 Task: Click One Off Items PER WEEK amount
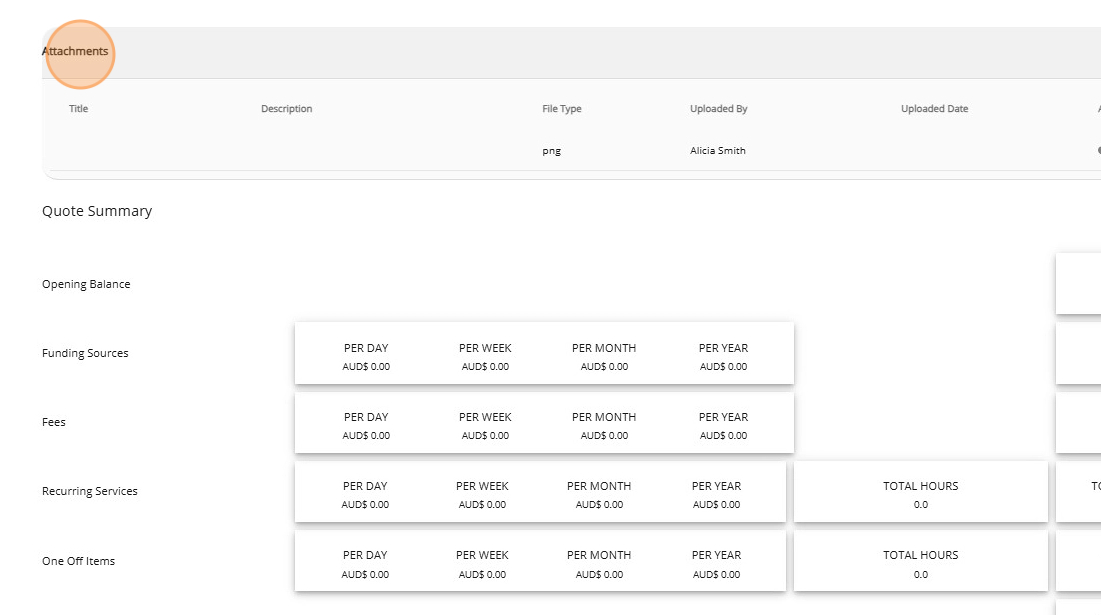coord(482,575)
